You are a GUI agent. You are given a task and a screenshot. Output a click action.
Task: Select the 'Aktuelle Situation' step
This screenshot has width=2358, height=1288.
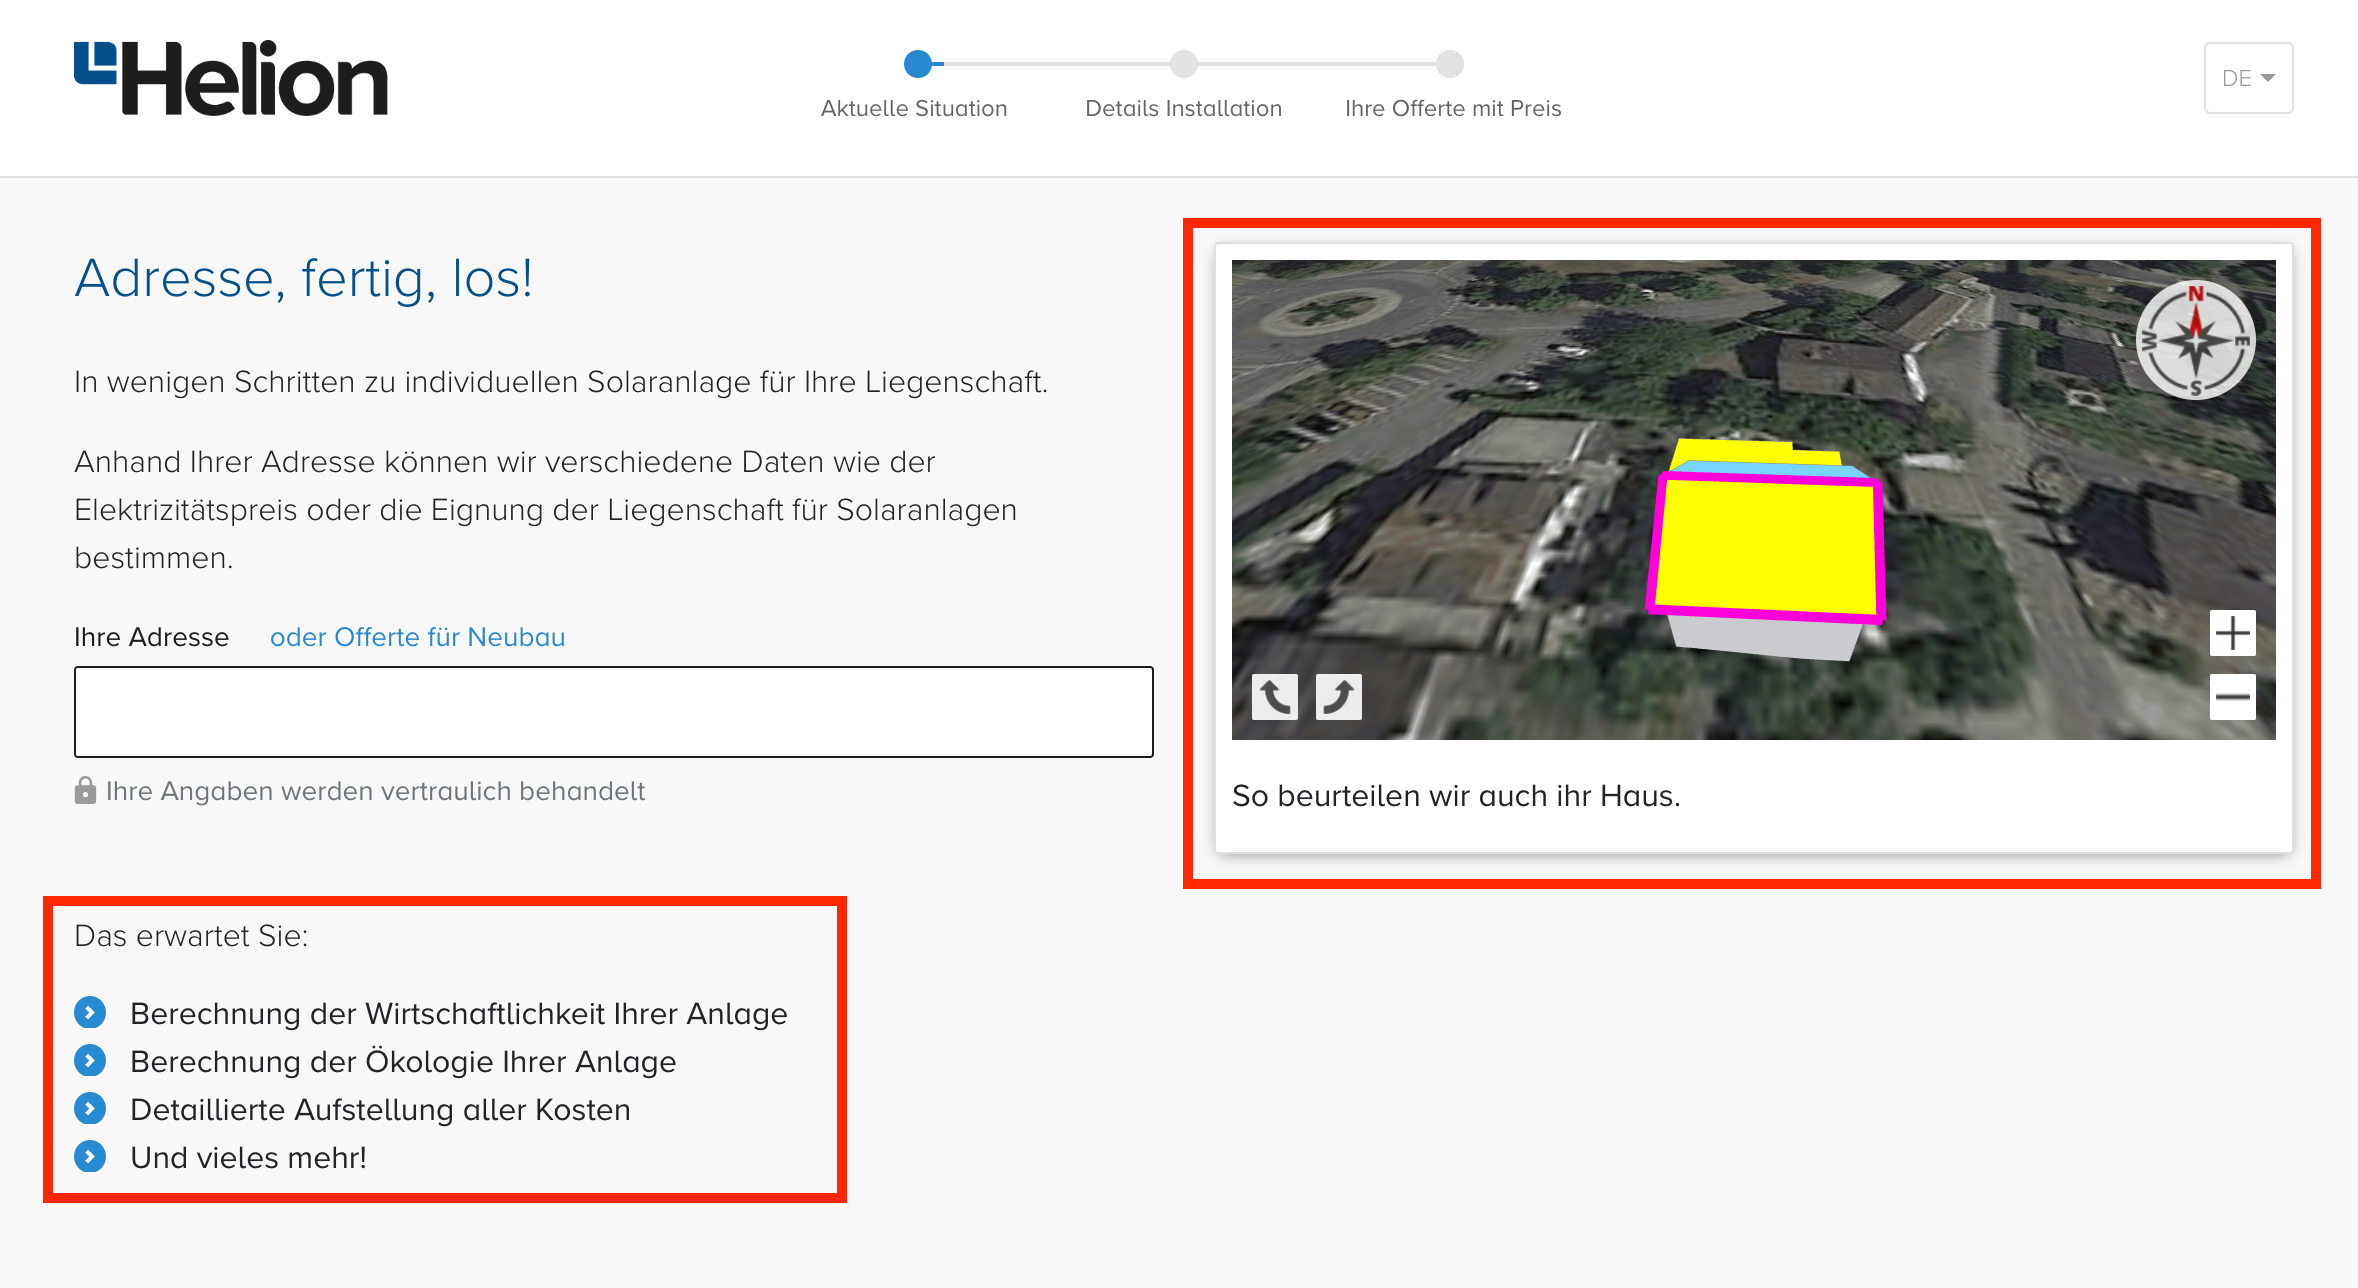coord(914,108)
